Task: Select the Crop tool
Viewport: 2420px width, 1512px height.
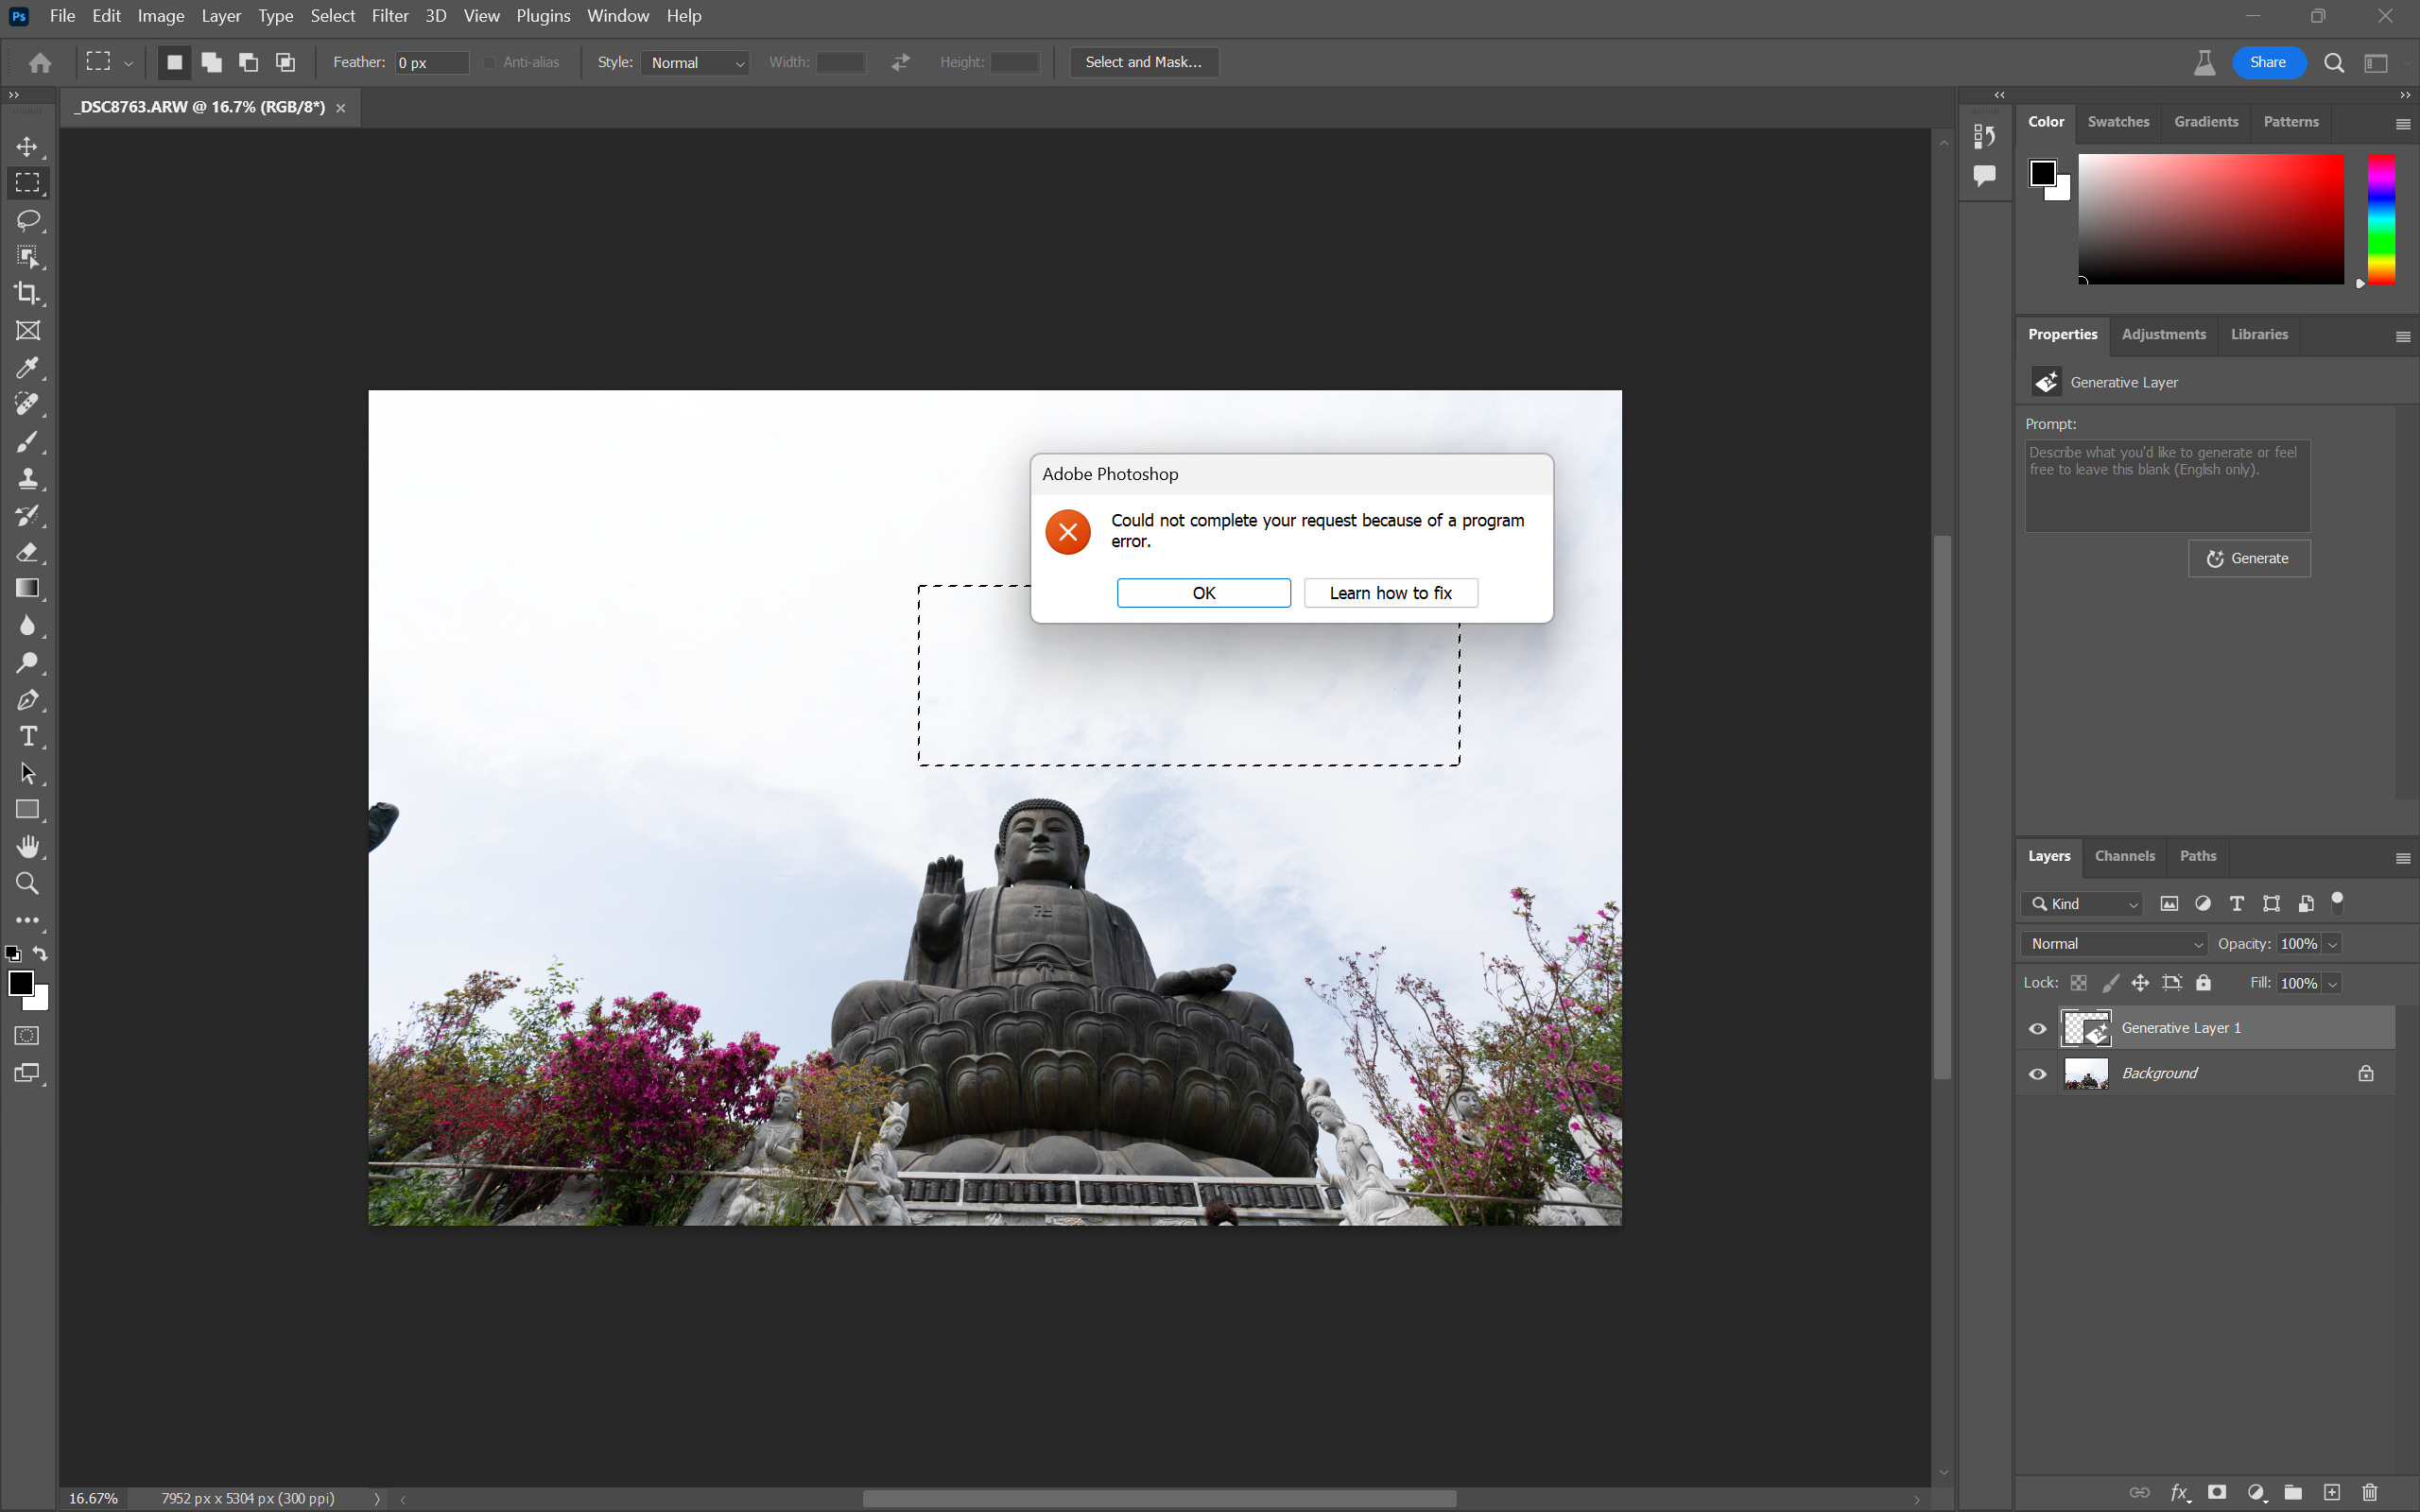Action: pos(27,294)
